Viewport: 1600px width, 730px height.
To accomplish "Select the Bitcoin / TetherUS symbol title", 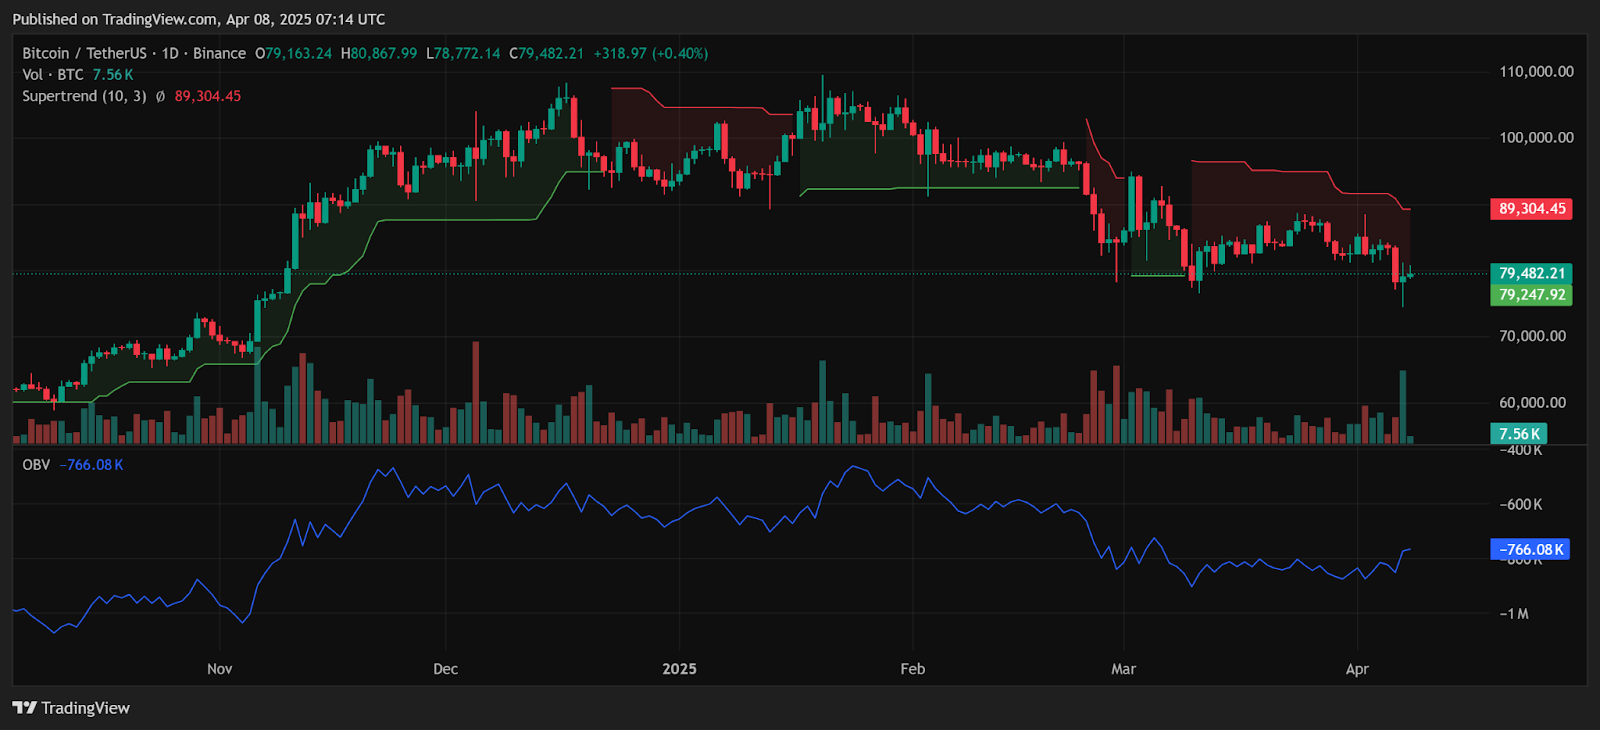I will point(84,54).
